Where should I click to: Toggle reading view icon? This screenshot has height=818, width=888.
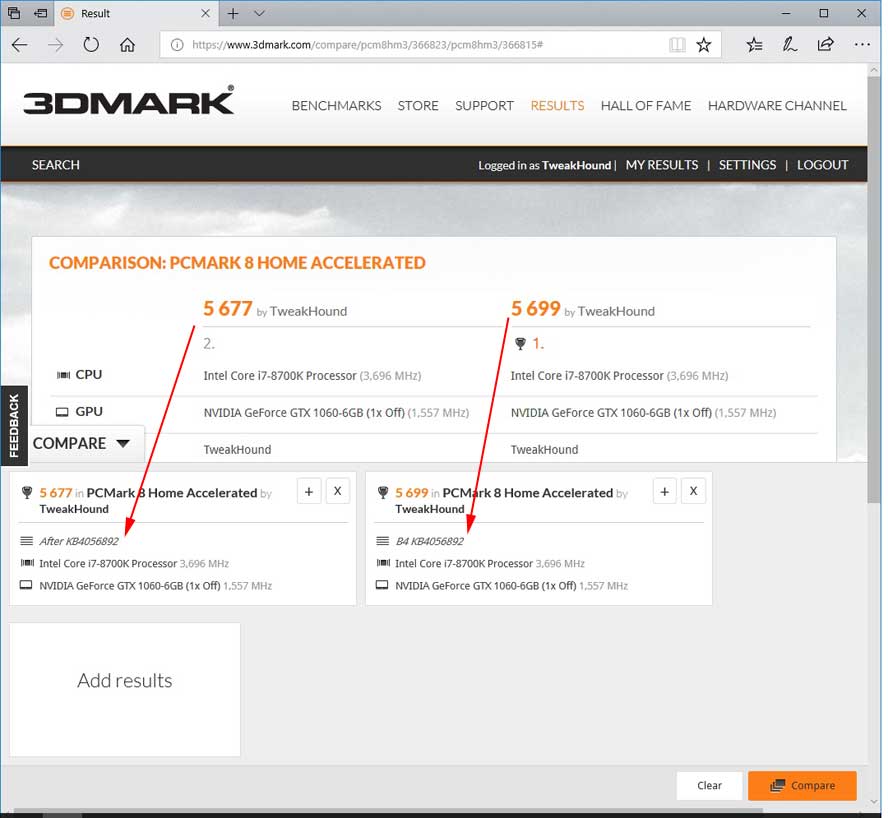pyautogui.click(x=677, y=45)
